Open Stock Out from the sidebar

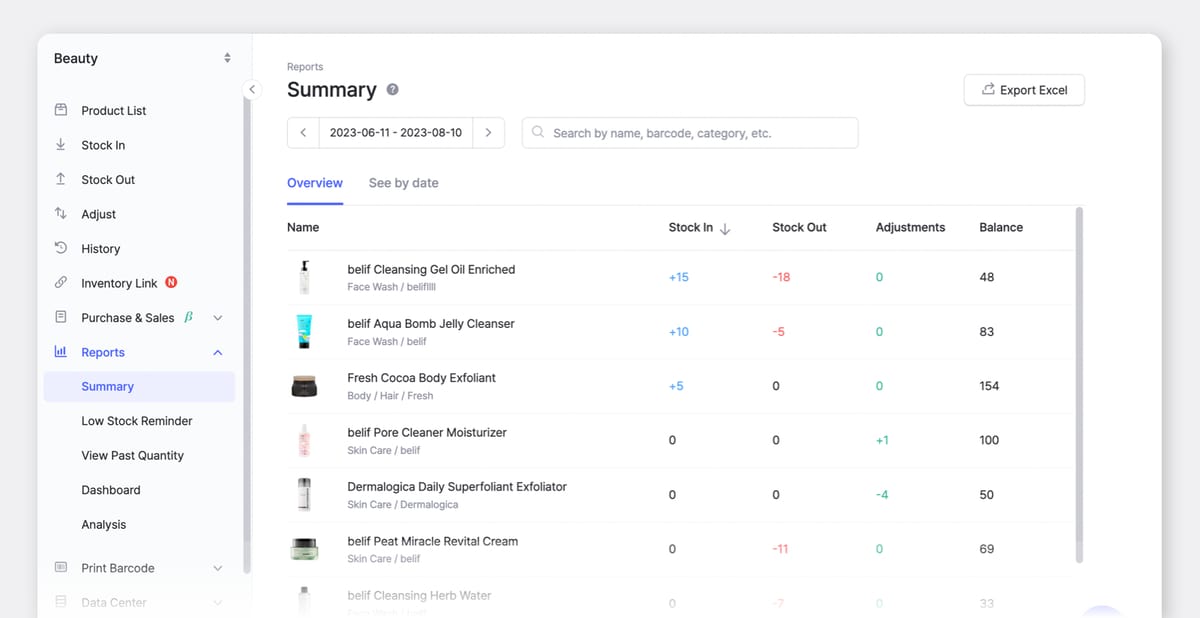(x=107, y=179)
